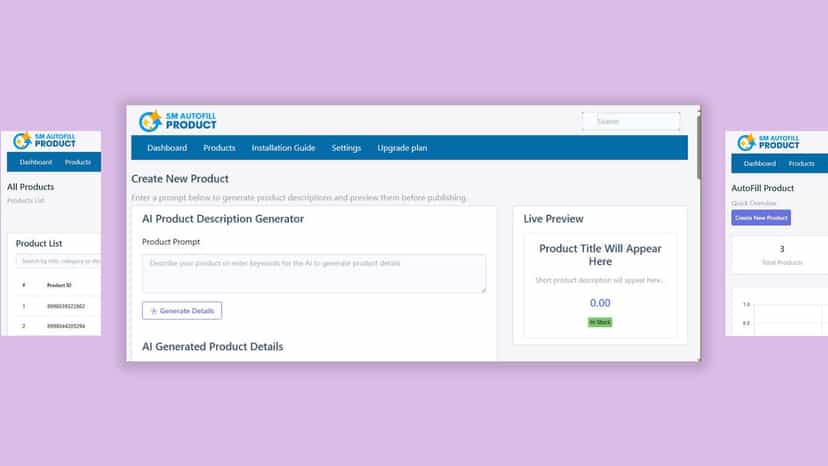The image size is (828, 466).
Task: Click the Product ID column header in left window
Action: click(x=59, y=285)
